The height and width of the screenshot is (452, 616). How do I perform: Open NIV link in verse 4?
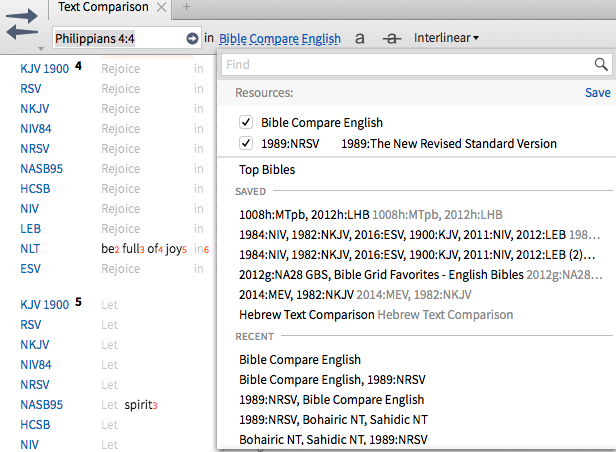29,209
